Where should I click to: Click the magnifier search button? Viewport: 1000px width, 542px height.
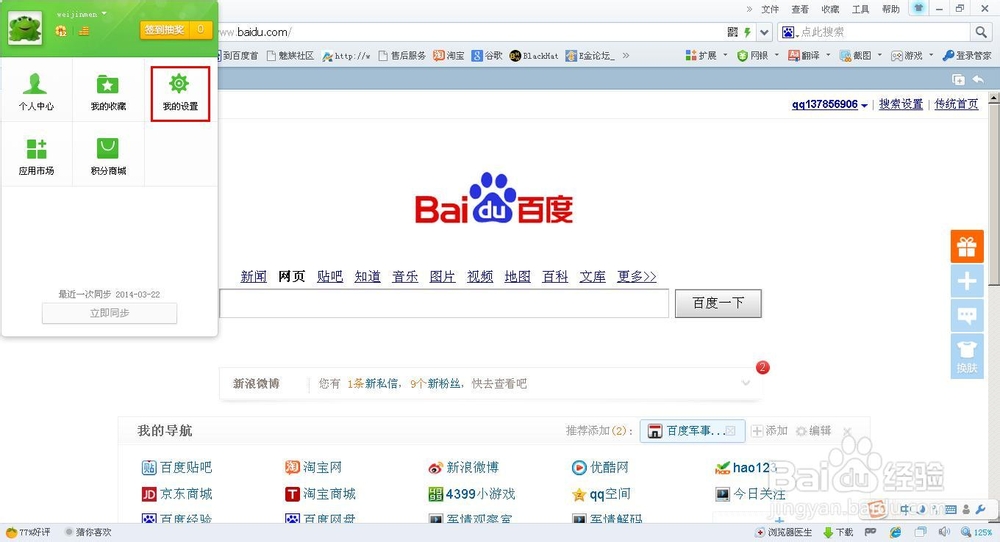tap(980, 32)
